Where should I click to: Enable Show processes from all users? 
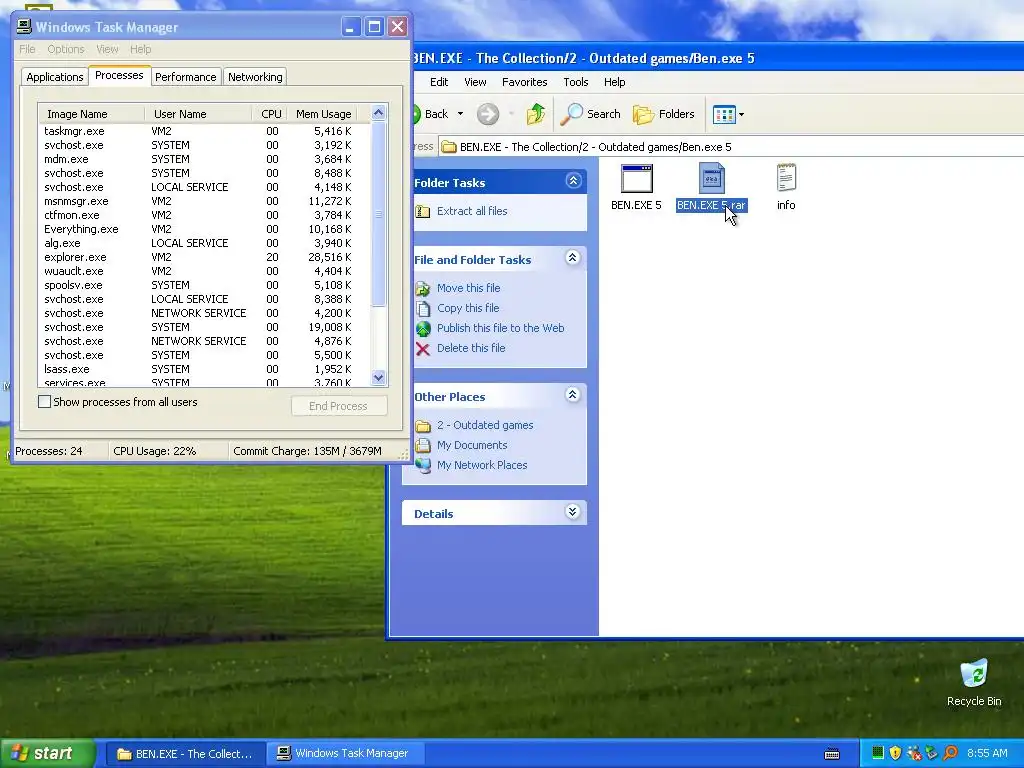(44, 402)
